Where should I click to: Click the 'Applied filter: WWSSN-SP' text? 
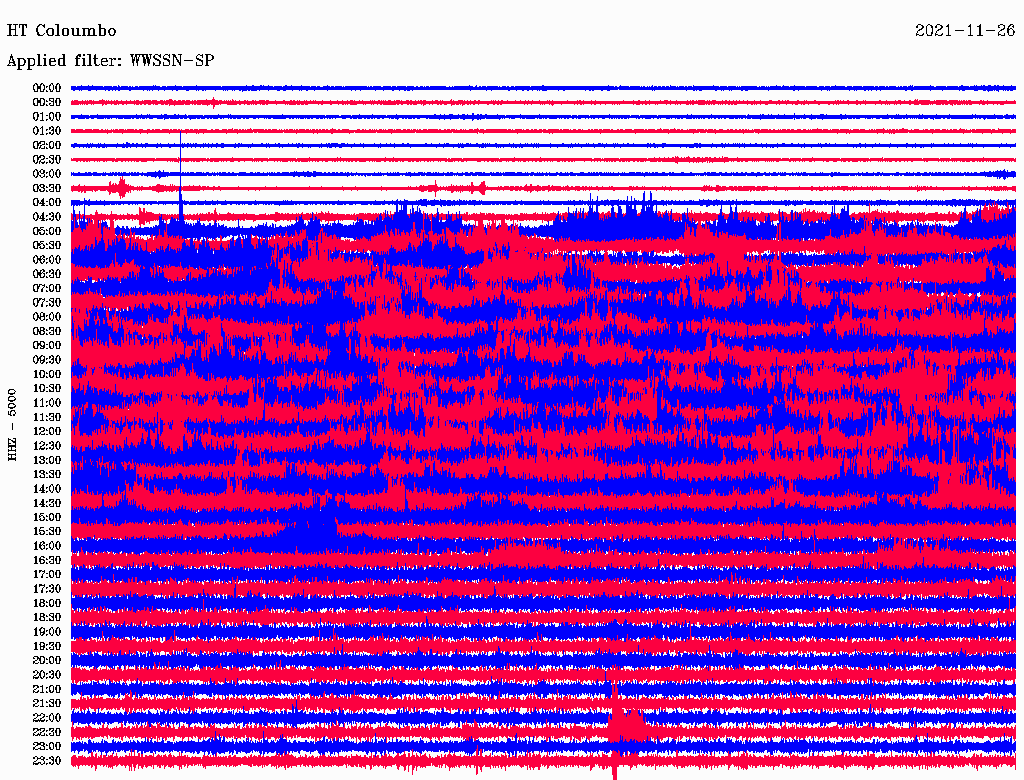(110, 61)
